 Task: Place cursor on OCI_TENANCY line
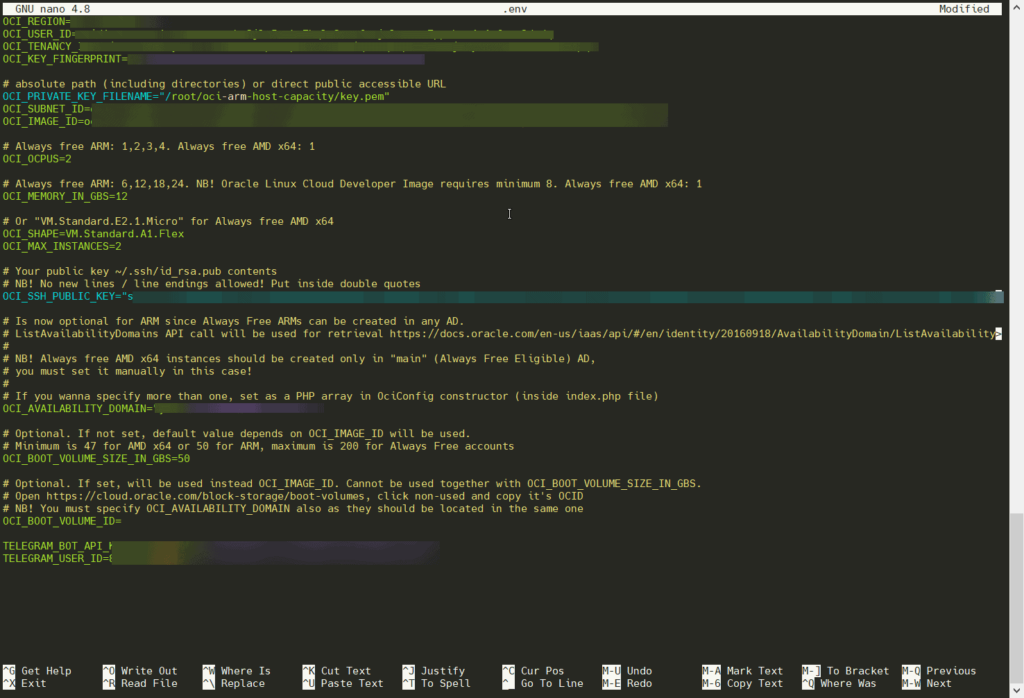[300, 46]
